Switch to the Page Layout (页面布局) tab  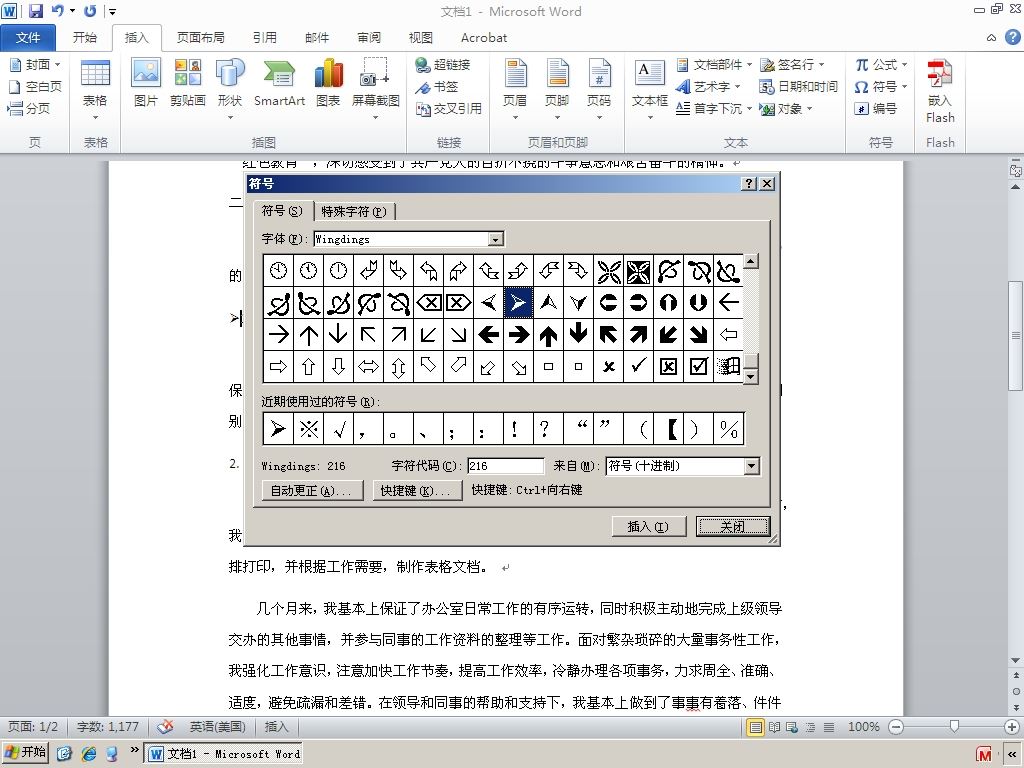200,38
